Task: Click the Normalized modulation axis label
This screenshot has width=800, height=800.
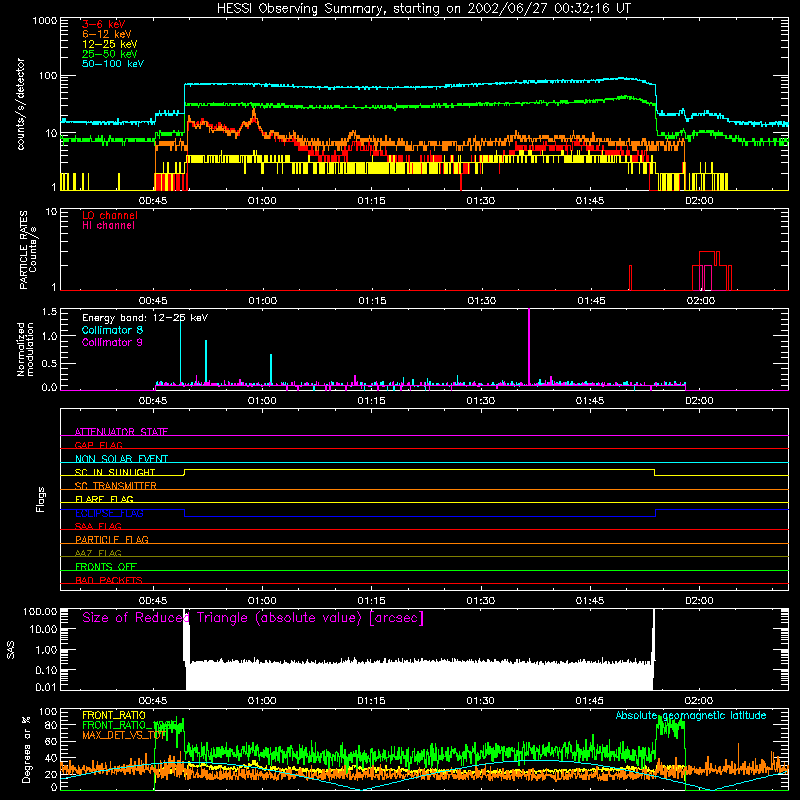Action: [25, 349]
